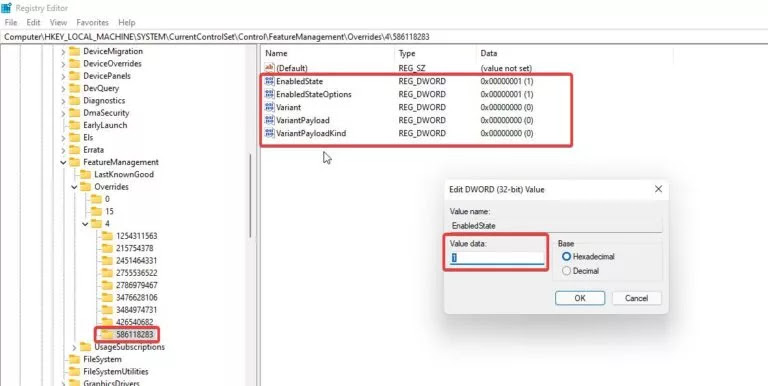Screen dimensions: 768x386
Task: Select the 215754378 folder icon
Action: coord(107,248)
